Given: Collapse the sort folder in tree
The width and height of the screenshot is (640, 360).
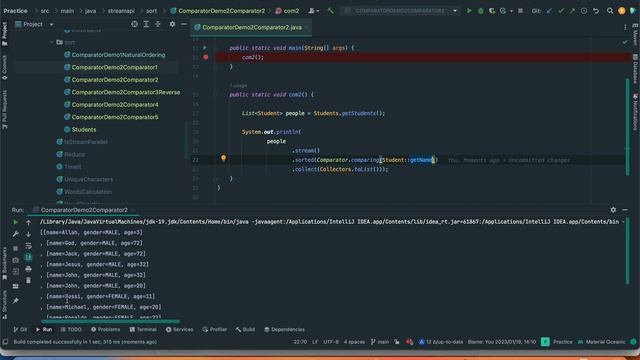Looking at the screenshot, I should (52, 42).
